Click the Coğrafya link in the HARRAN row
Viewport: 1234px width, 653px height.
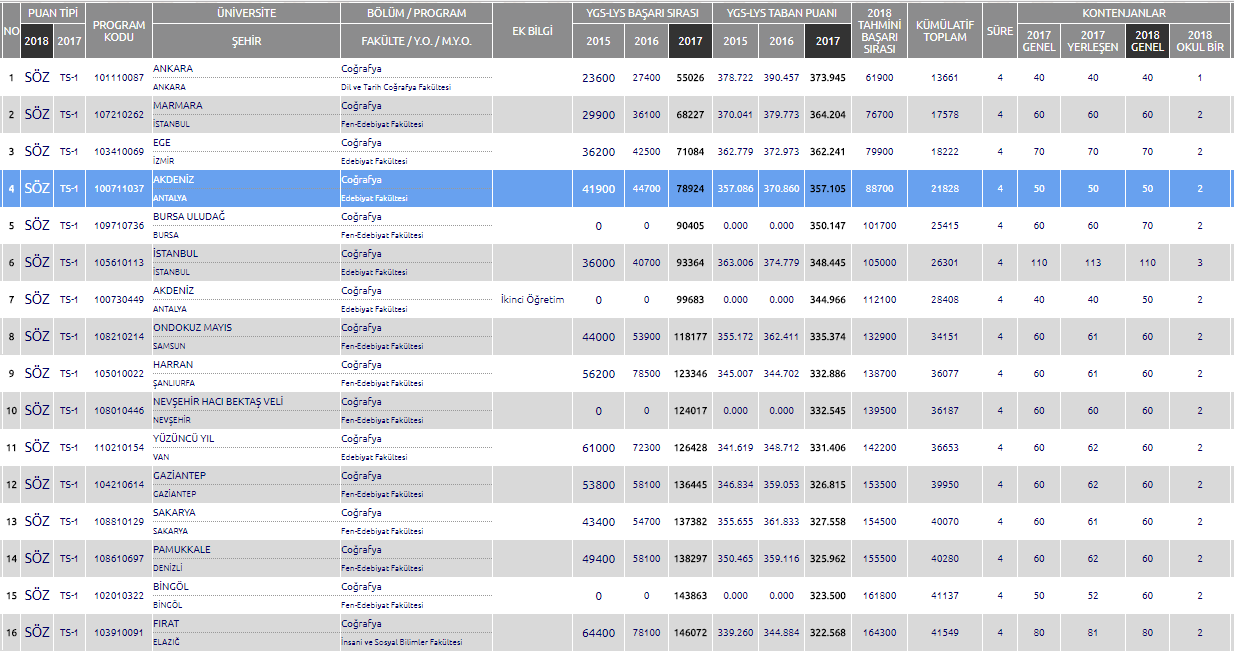[361, 365]
